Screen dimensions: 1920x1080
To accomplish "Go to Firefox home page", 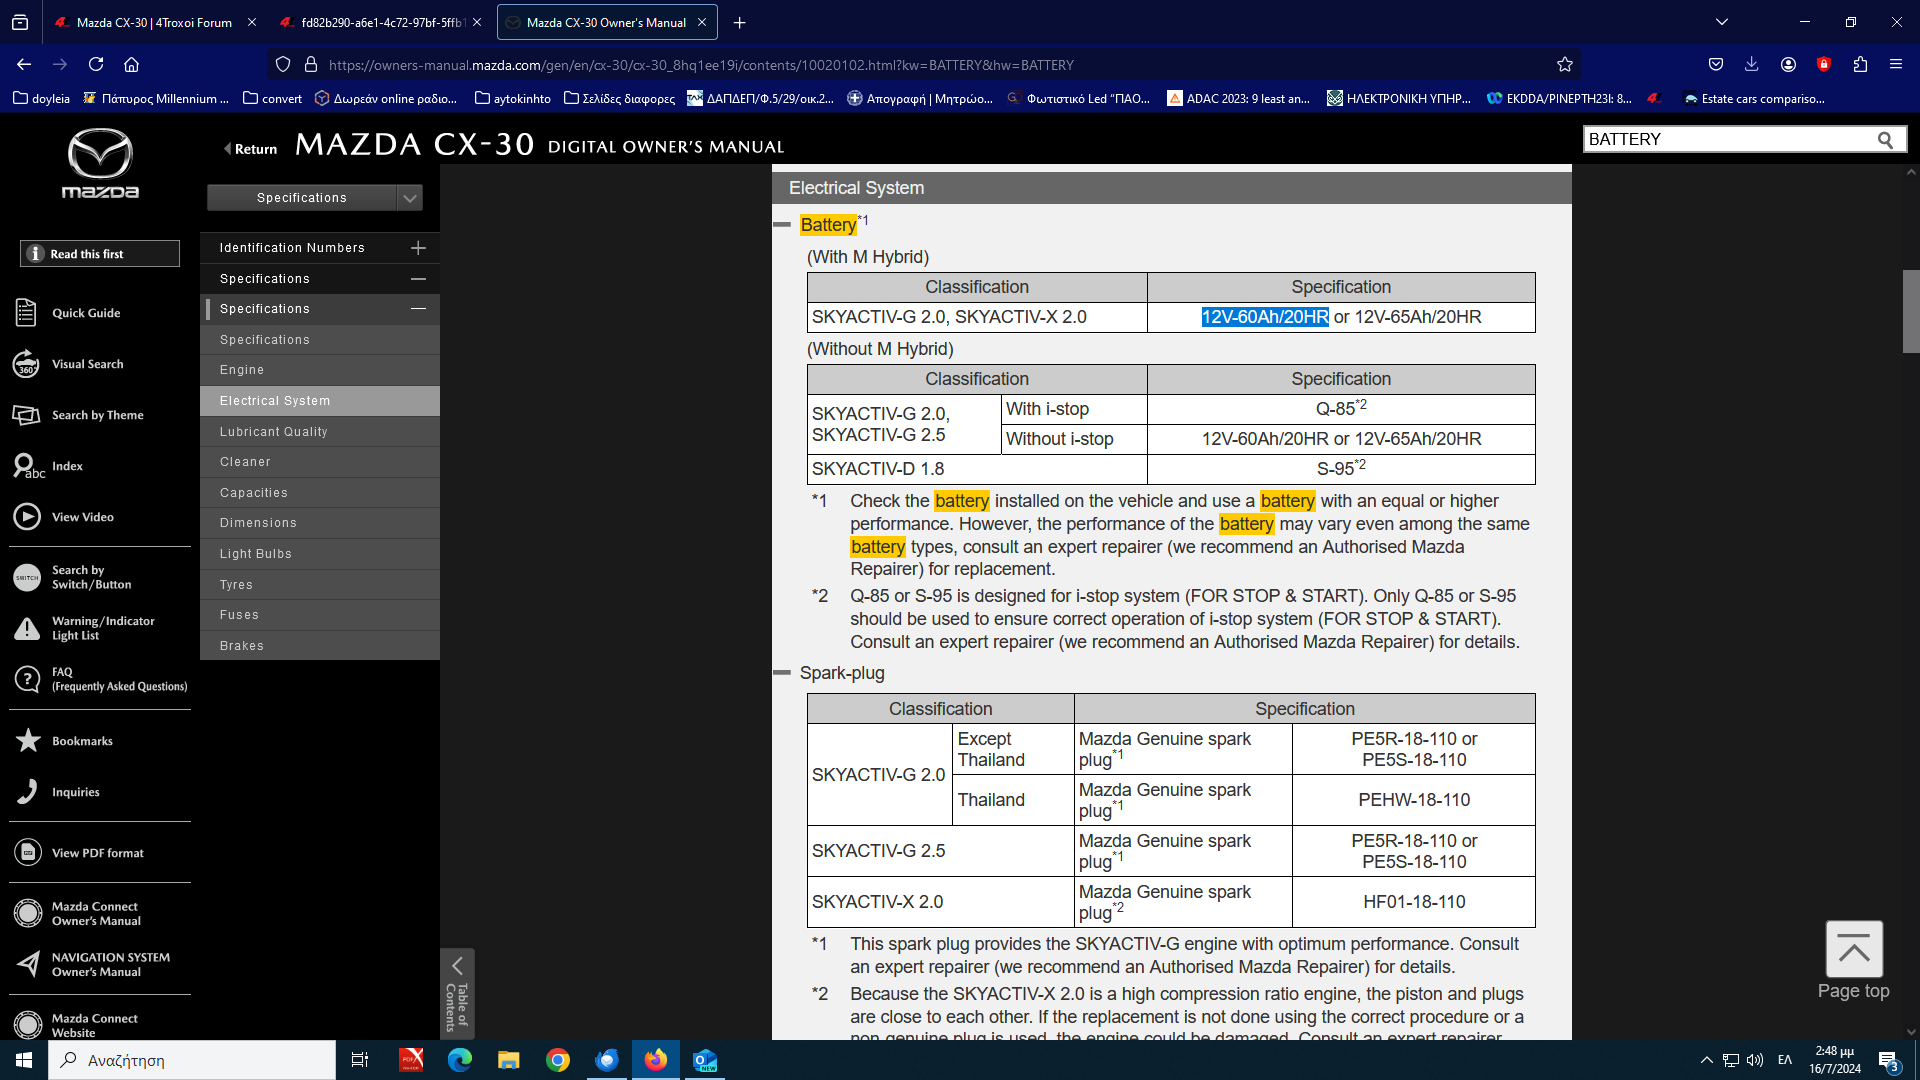I will point(131,64).
